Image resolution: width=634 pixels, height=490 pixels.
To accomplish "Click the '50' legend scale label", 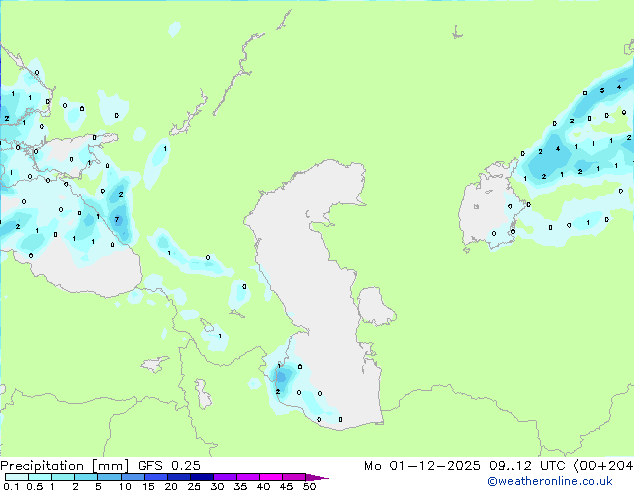I will tap(309, 486).
